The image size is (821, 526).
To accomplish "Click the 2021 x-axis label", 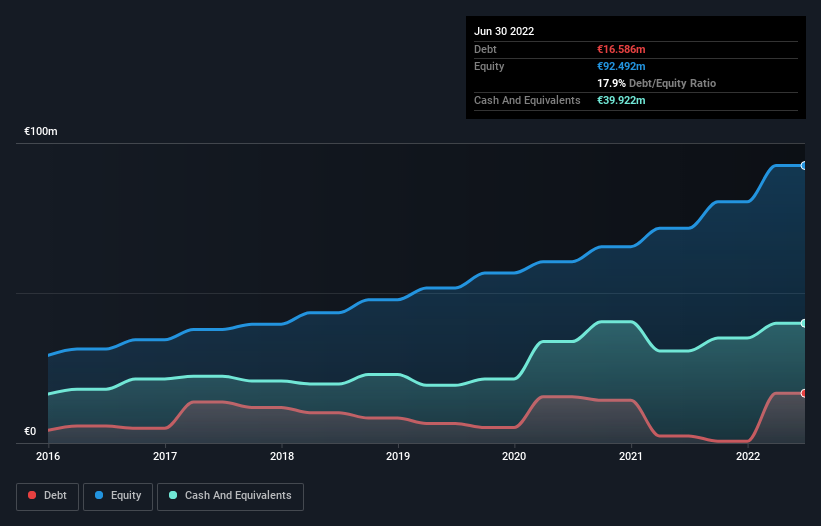I will pos(631,456).
